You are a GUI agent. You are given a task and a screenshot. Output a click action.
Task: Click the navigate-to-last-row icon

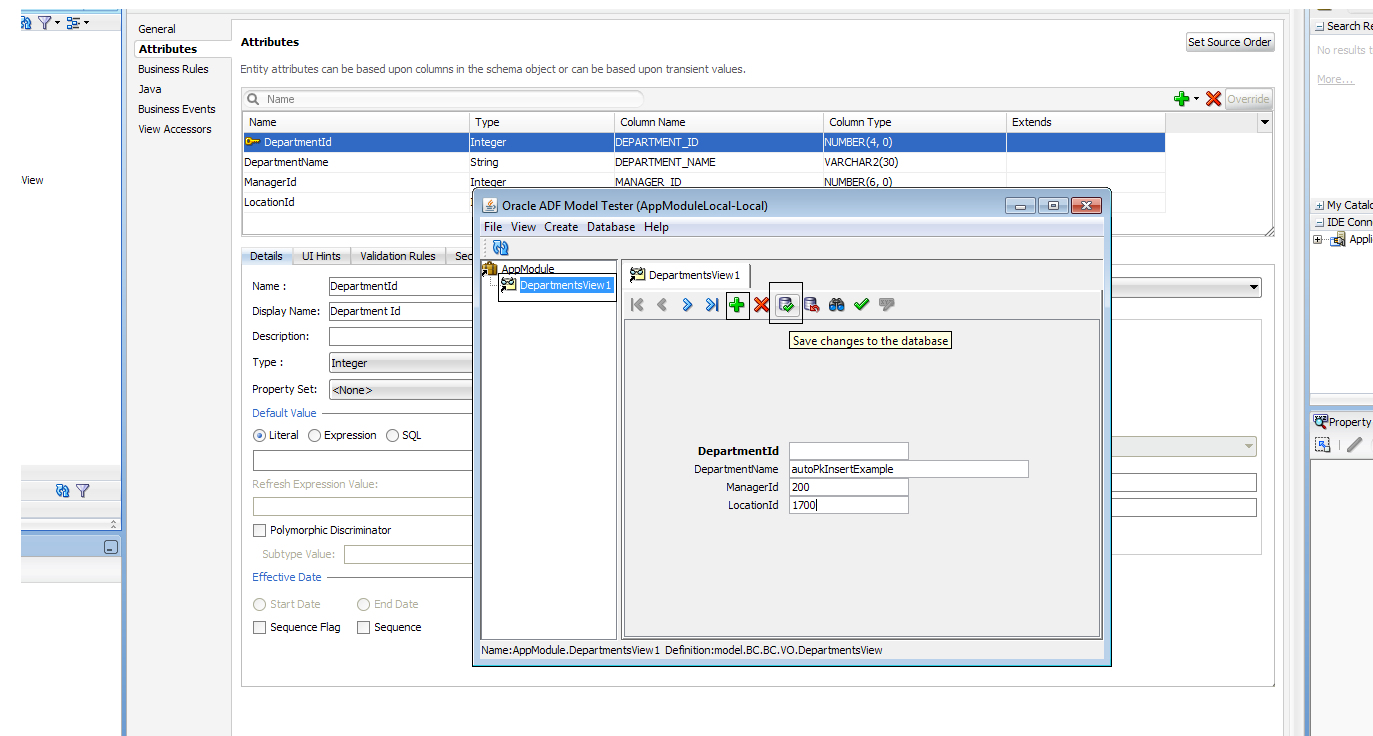711,305
